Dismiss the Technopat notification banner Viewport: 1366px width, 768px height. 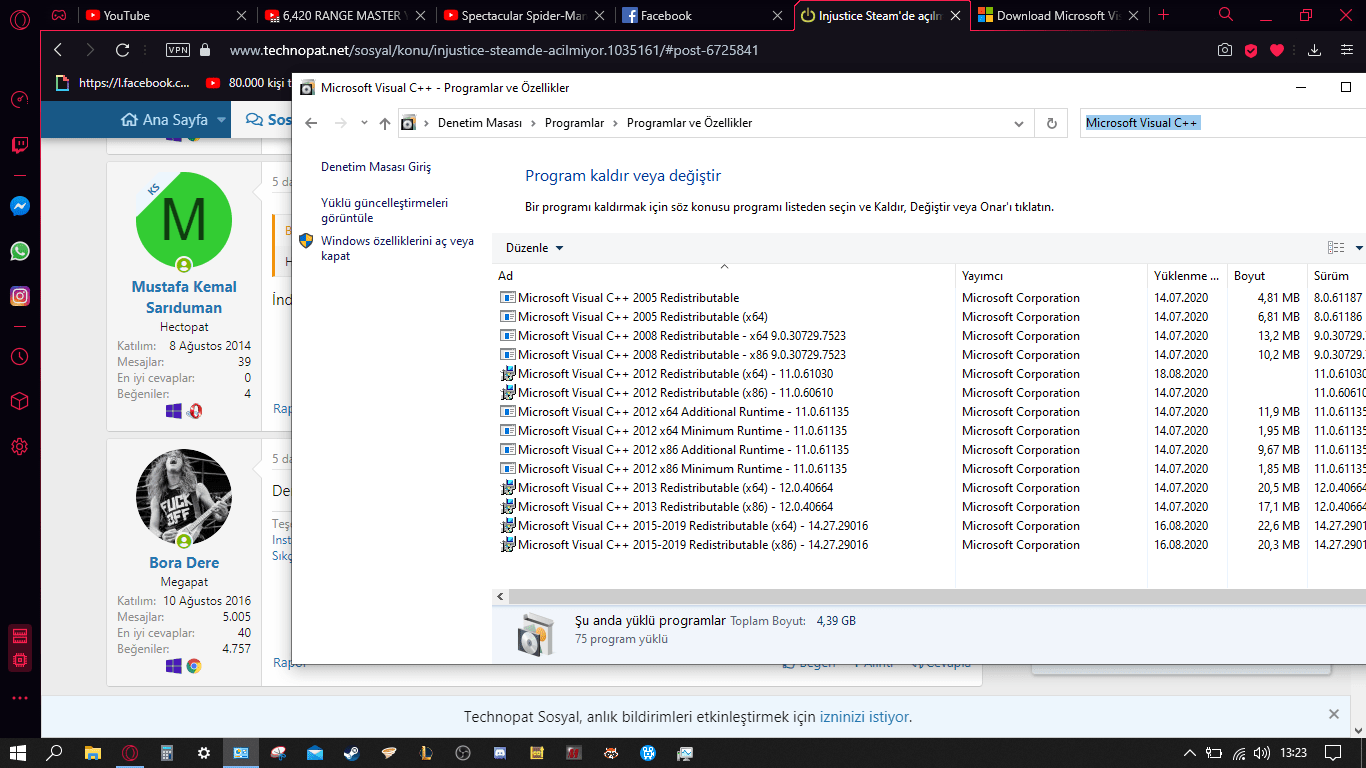click(1333, 714)
